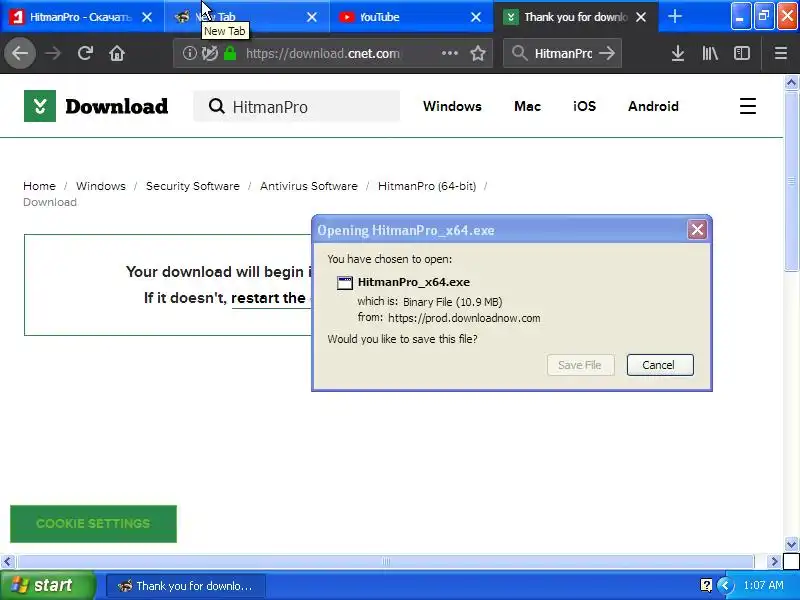
Task: Cancel the file download dialog
Action: 660,365
